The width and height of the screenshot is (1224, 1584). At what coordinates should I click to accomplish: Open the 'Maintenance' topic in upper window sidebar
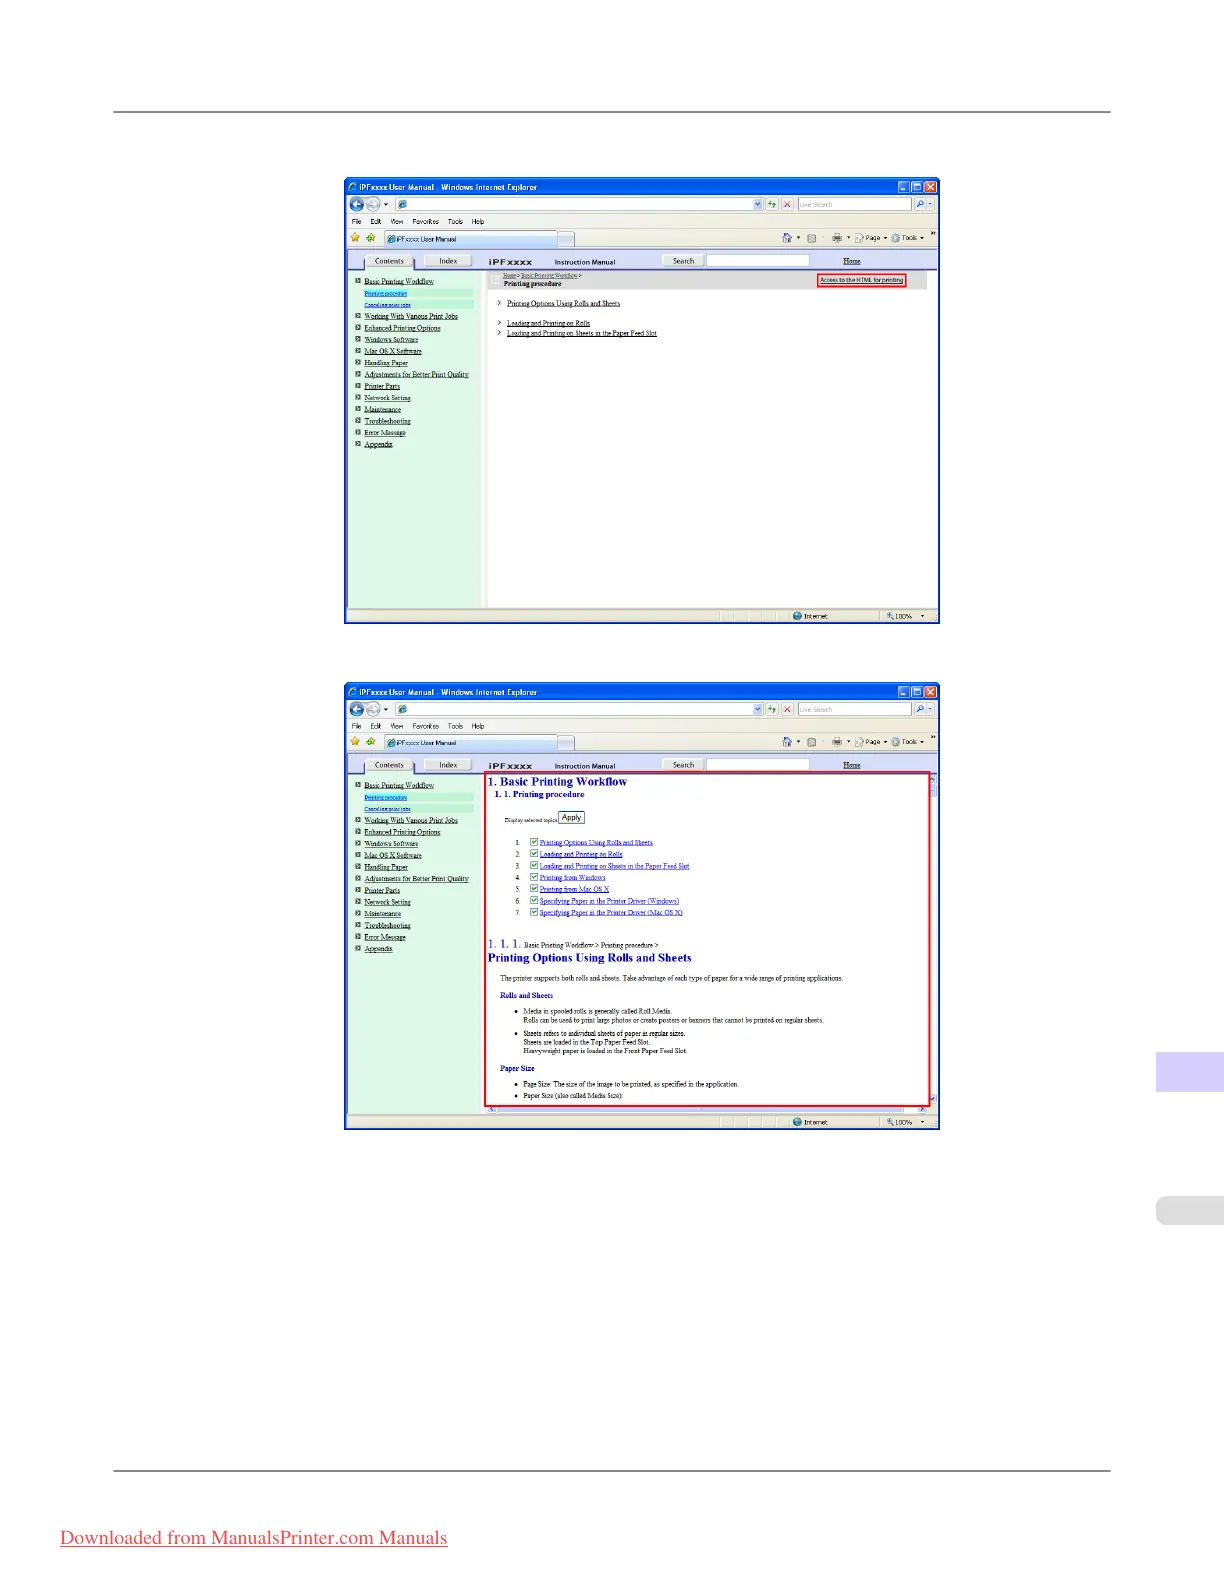pos(382,409)
